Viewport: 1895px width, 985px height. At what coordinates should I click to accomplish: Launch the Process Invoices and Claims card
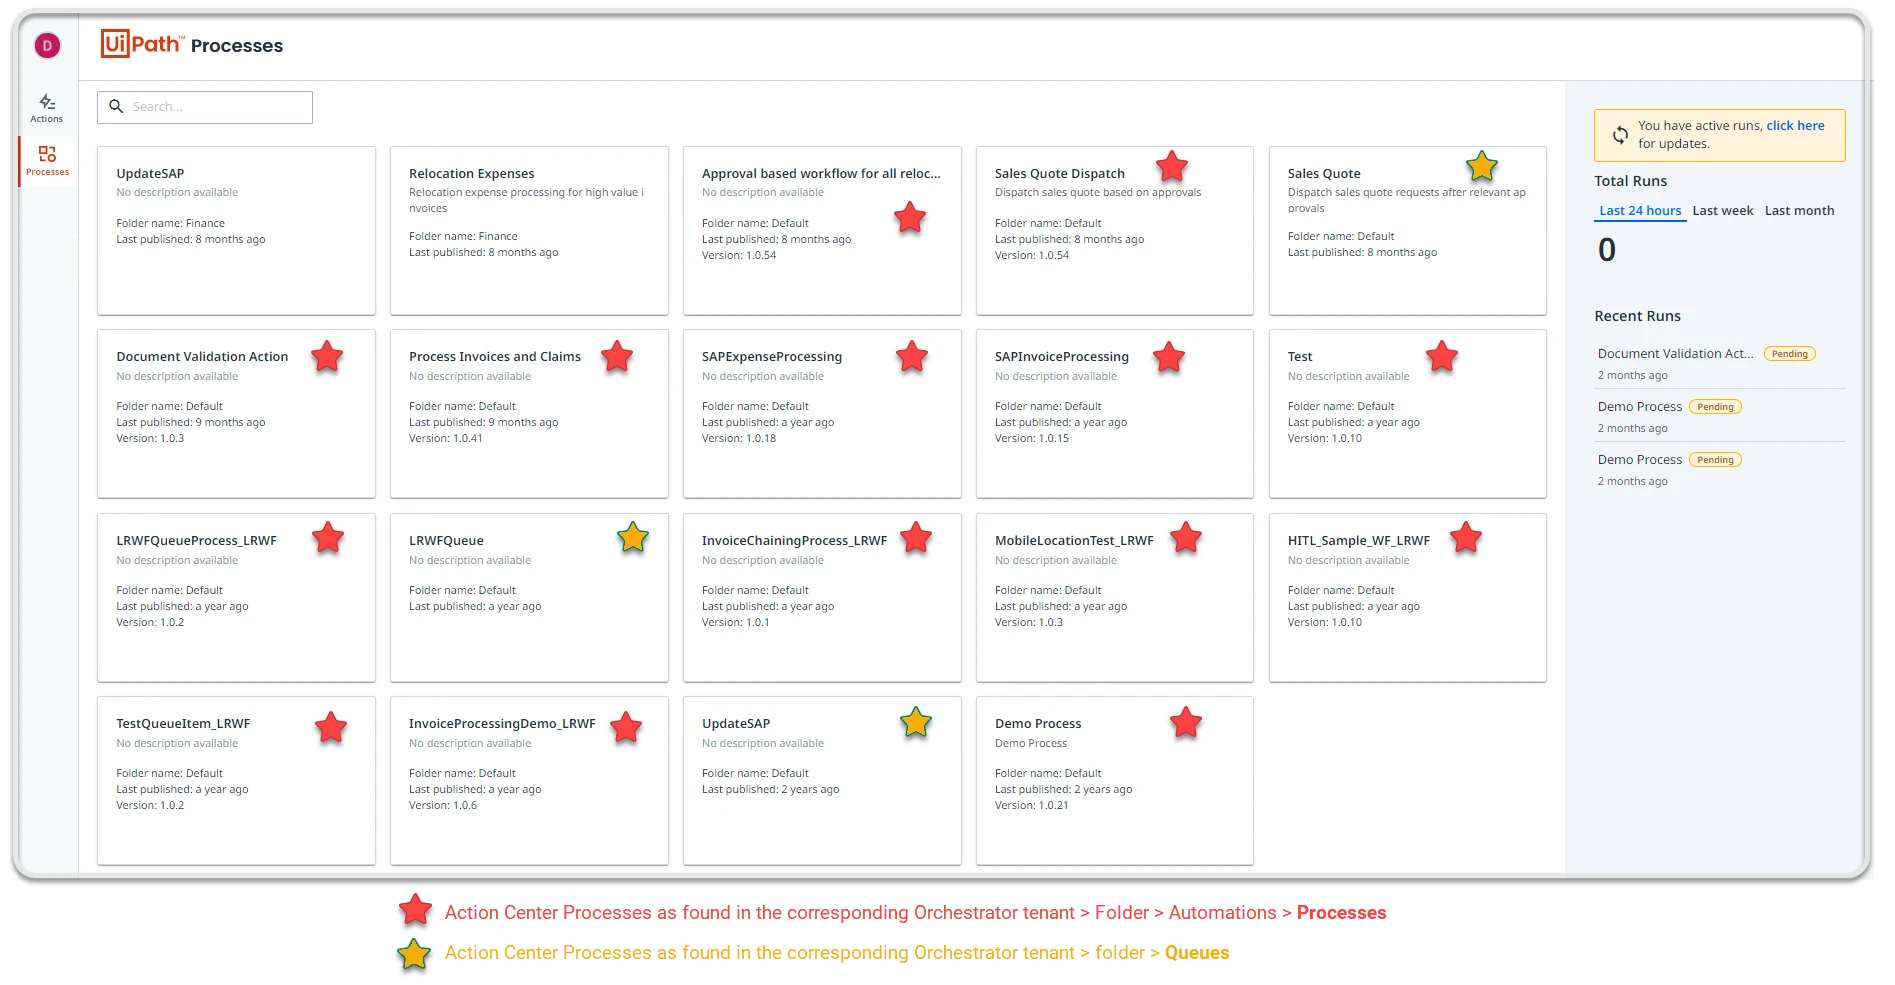coord(529,414)
